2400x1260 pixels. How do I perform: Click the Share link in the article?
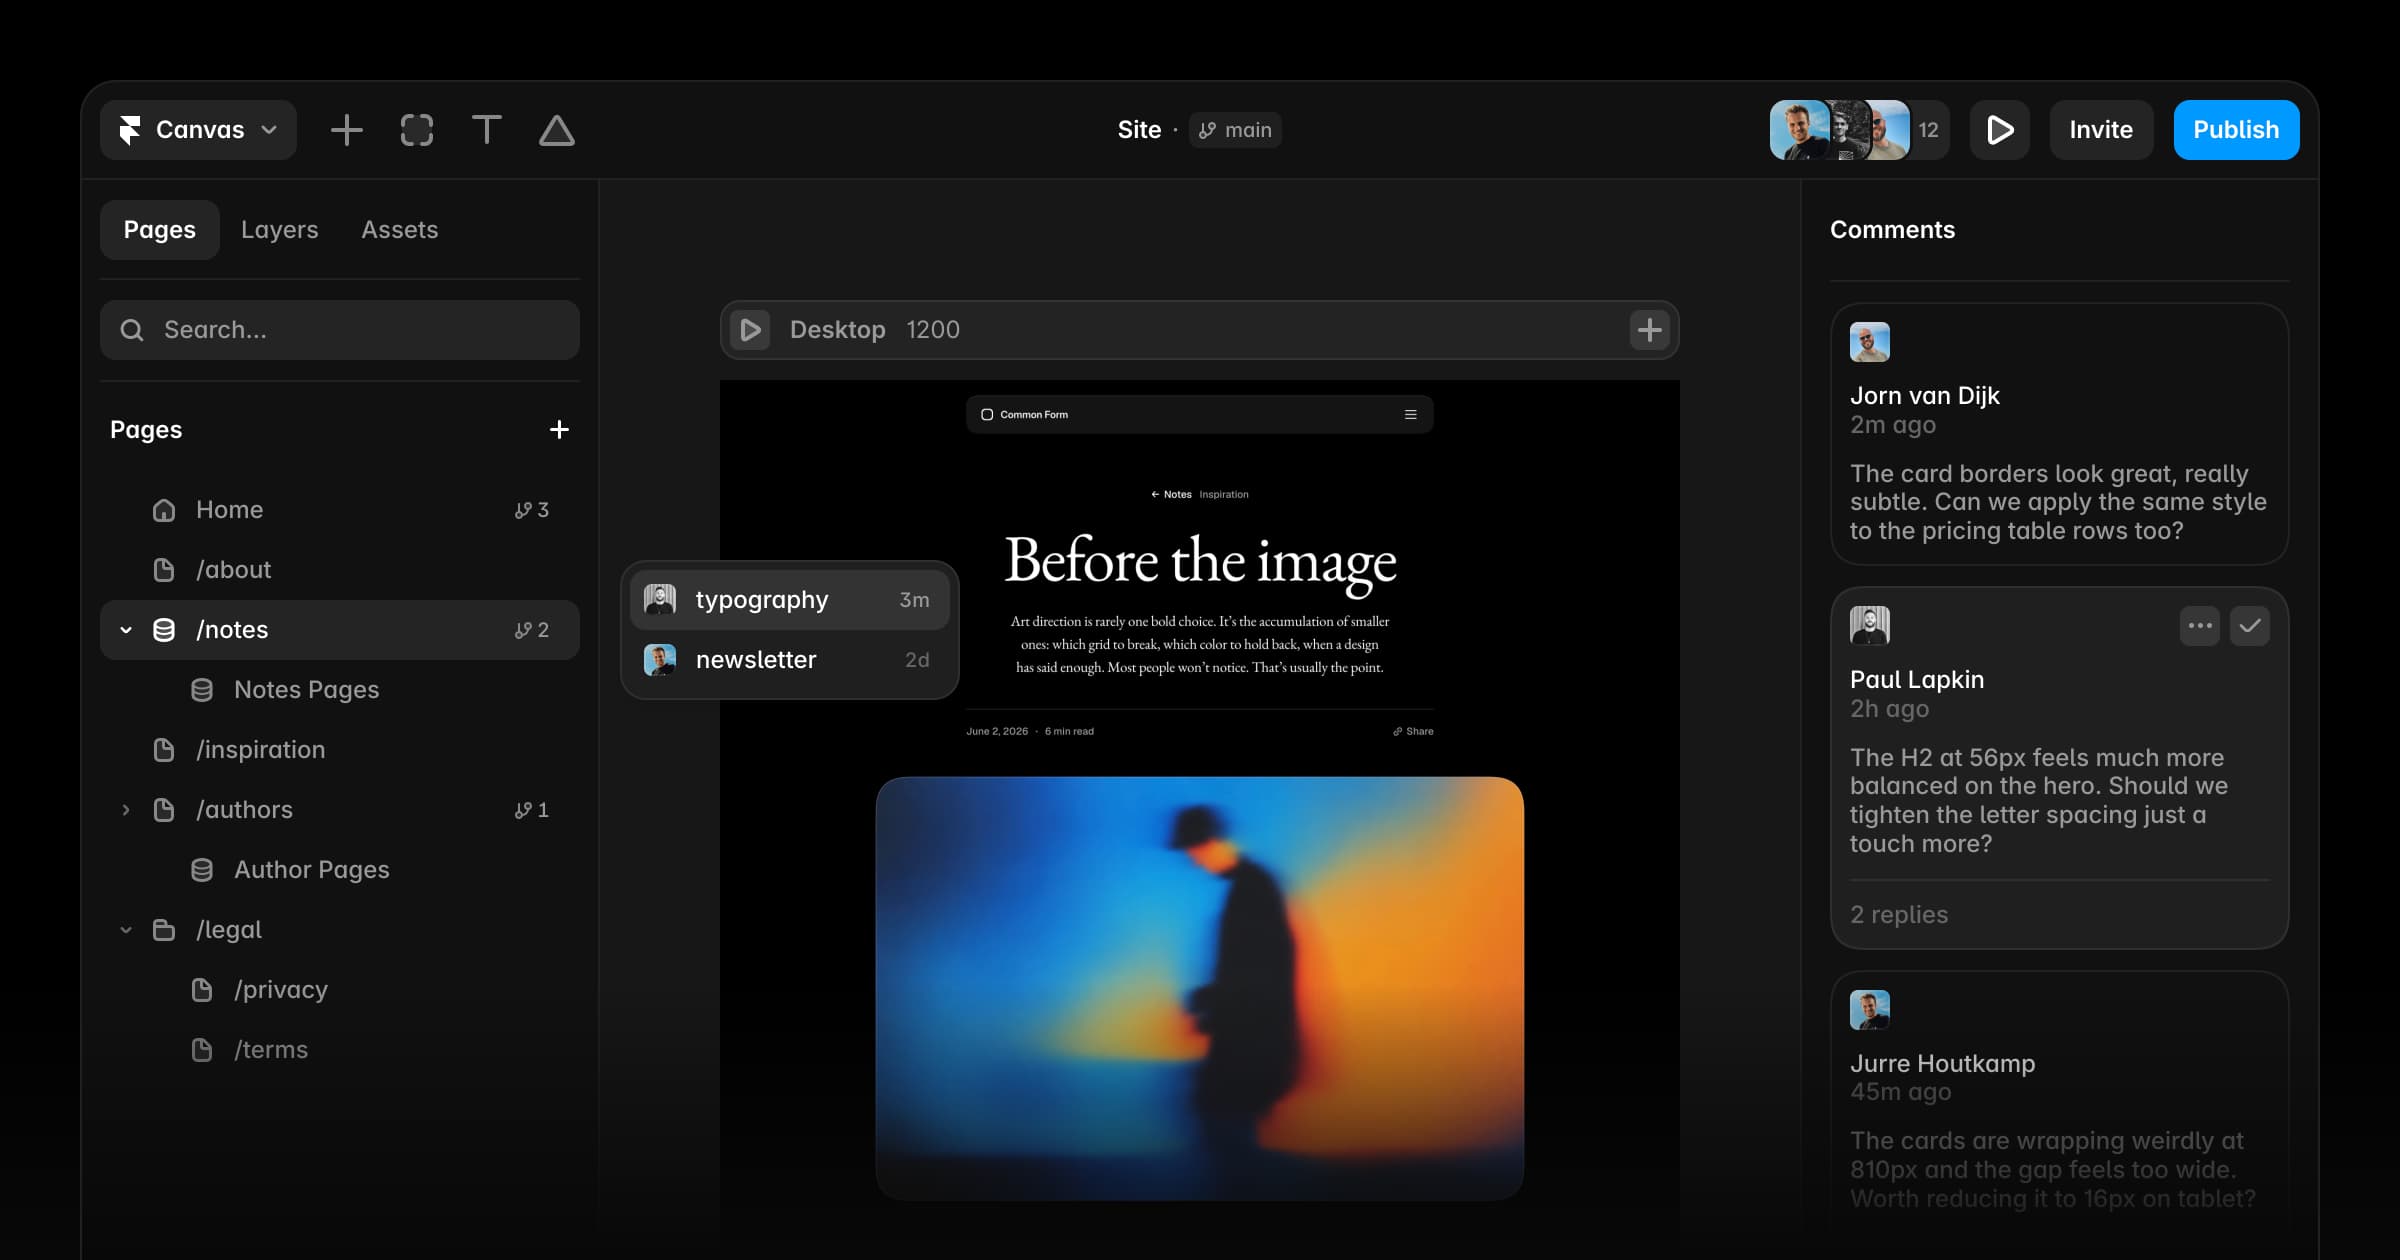pyautogui.click(x=1413, y=731)
